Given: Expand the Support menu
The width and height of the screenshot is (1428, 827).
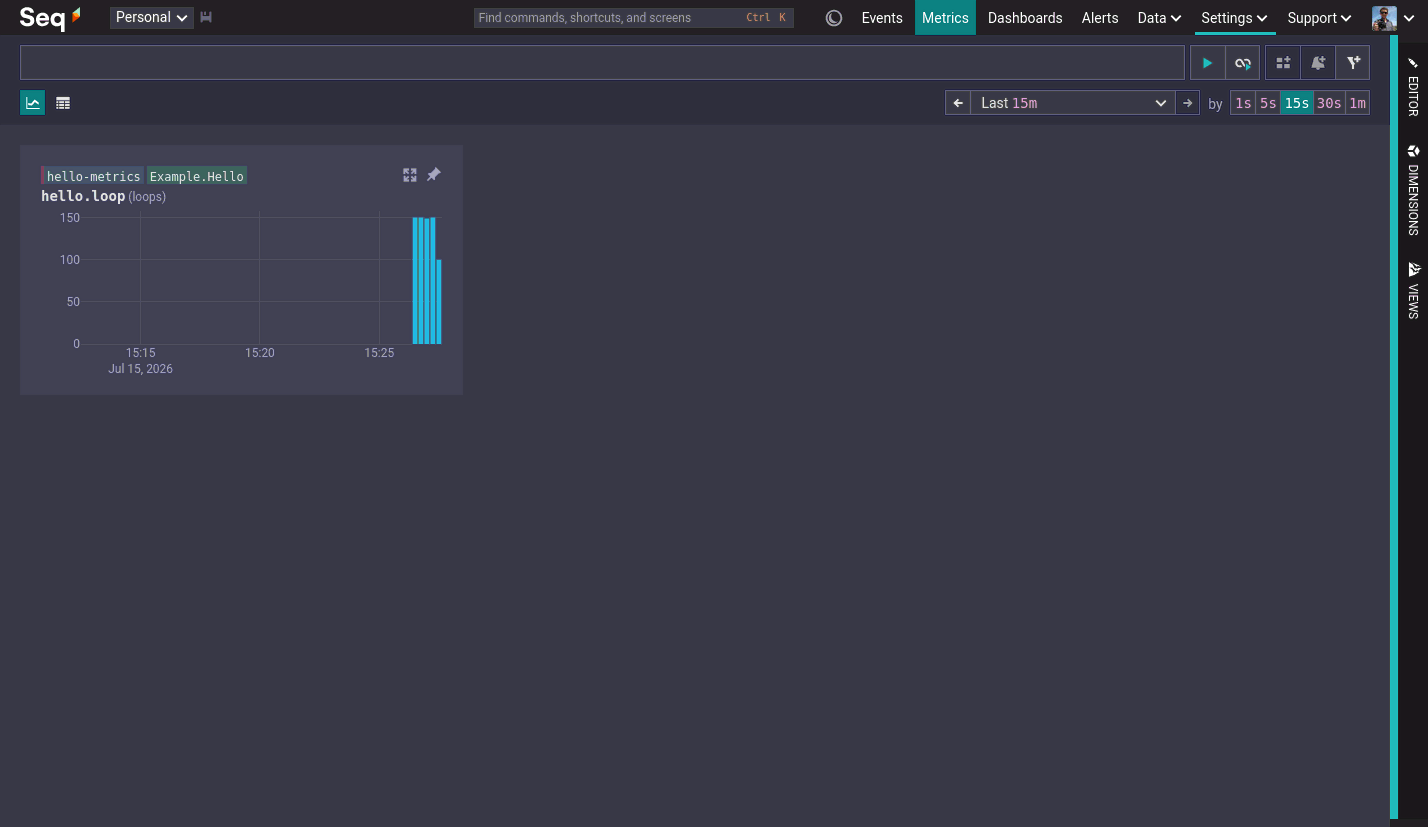Looking at the screenshot, I should [1319, 18].
